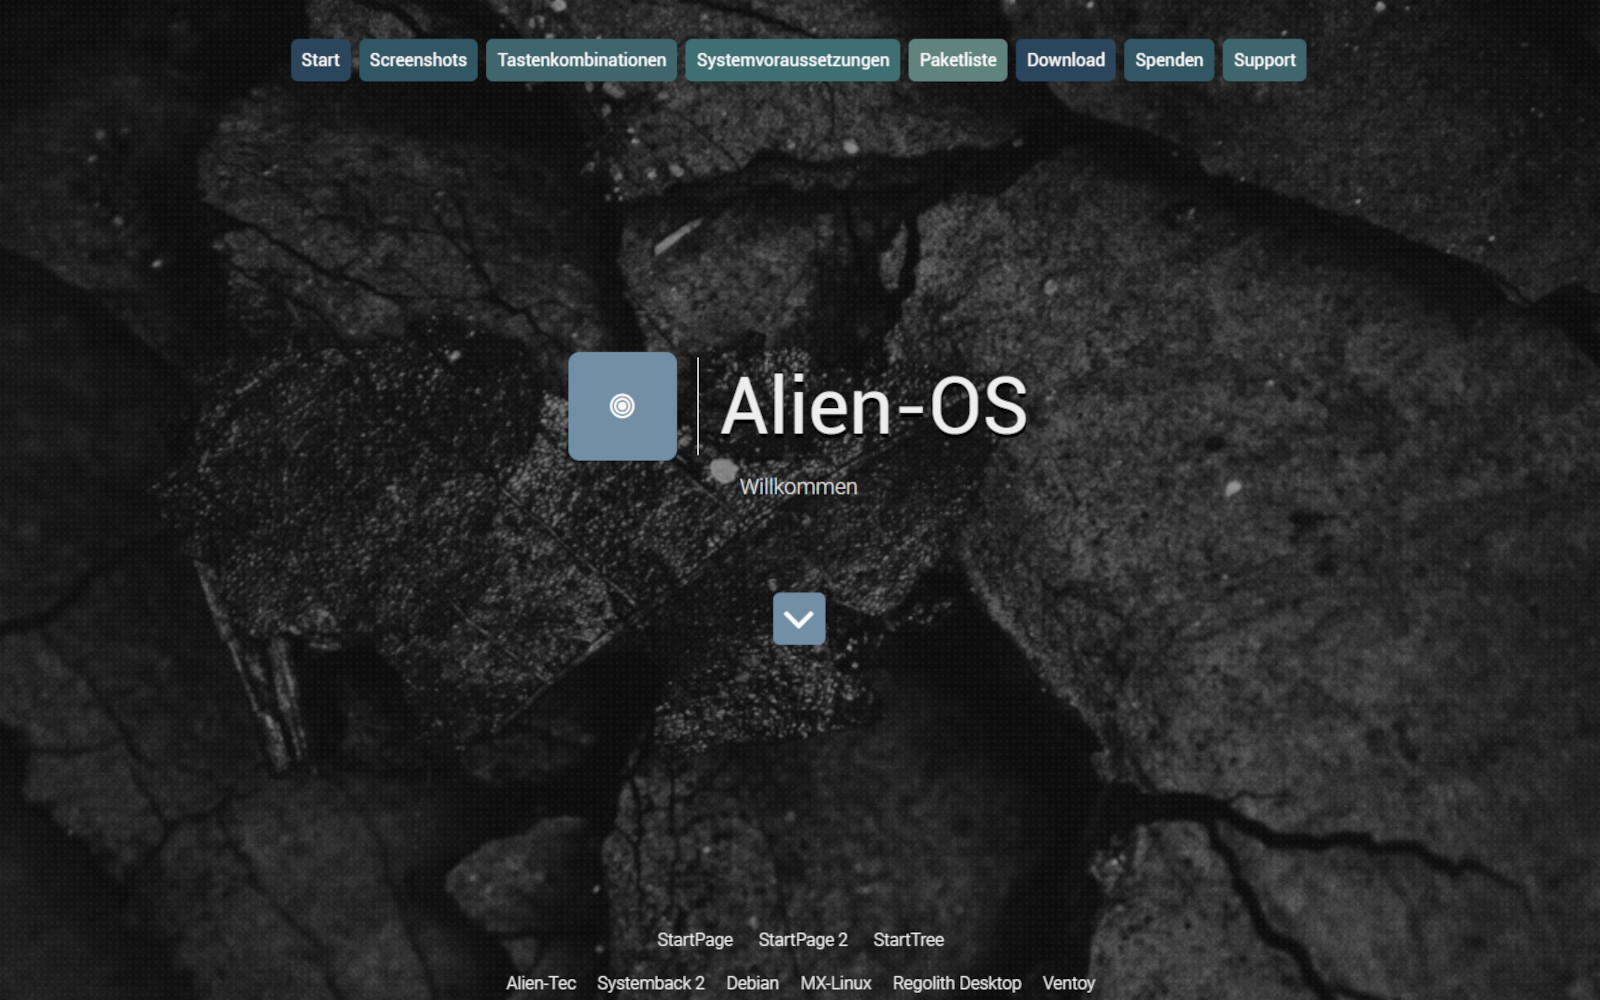Viewport: 1600px width, 1000px height.
Task: Open the Alien-Tec footer link
Action: pos(541,983)
